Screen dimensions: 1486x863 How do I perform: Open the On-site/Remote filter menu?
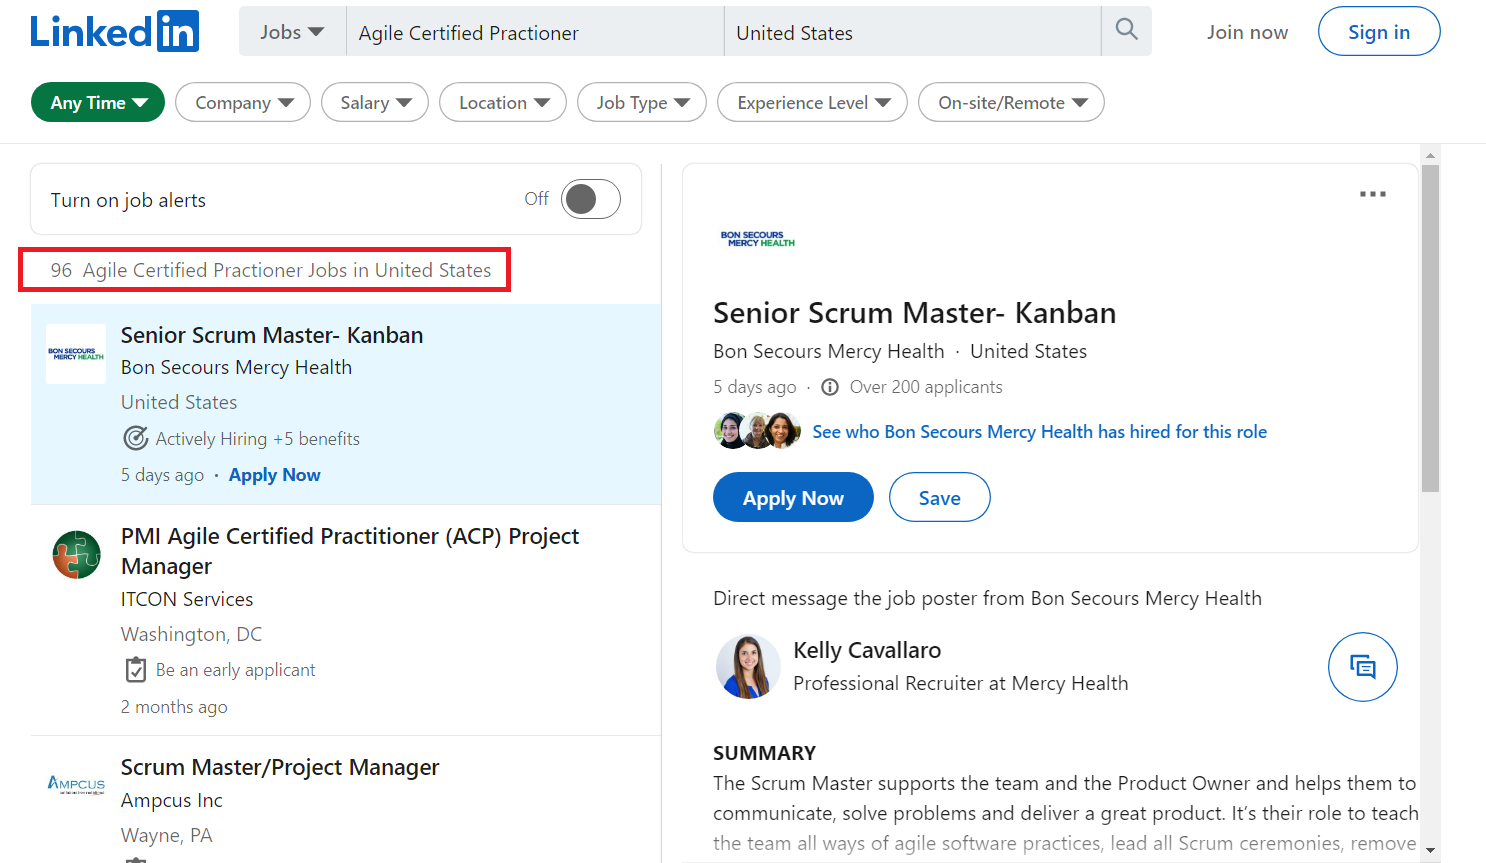point(1011,103)
